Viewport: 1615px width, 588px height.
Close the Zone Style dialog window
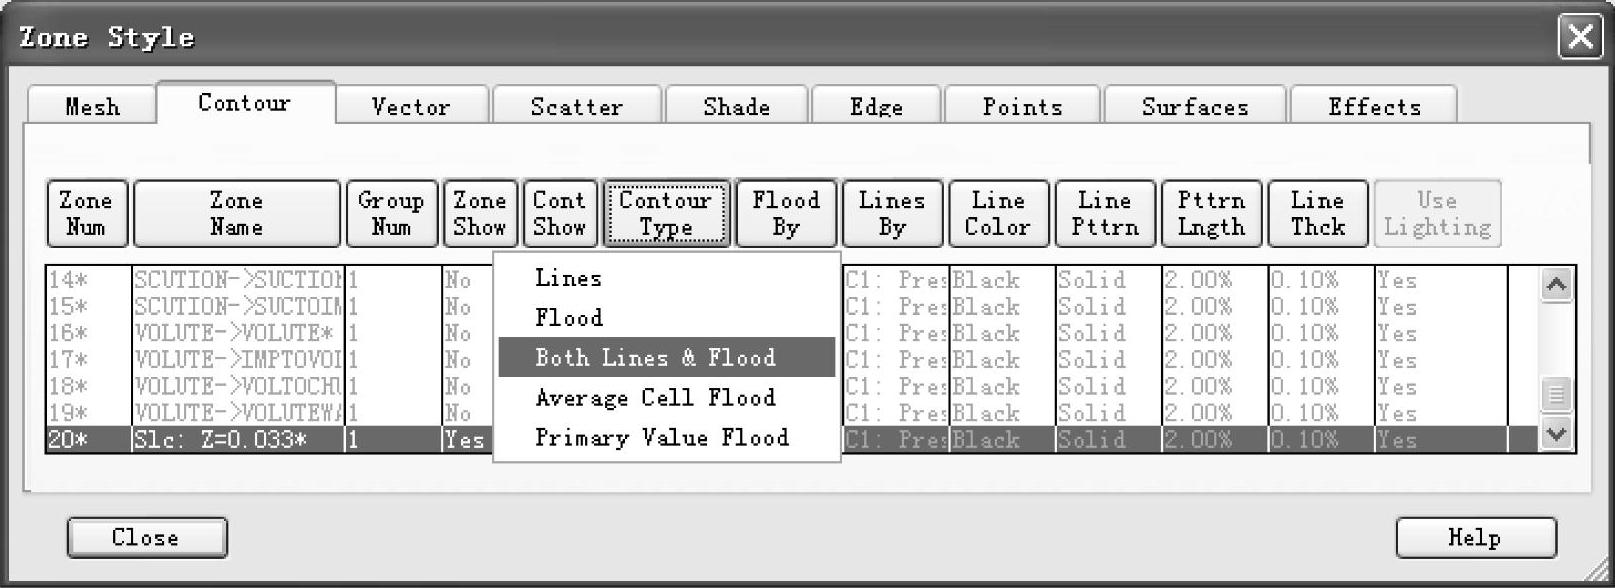[x=1580, y=38]
